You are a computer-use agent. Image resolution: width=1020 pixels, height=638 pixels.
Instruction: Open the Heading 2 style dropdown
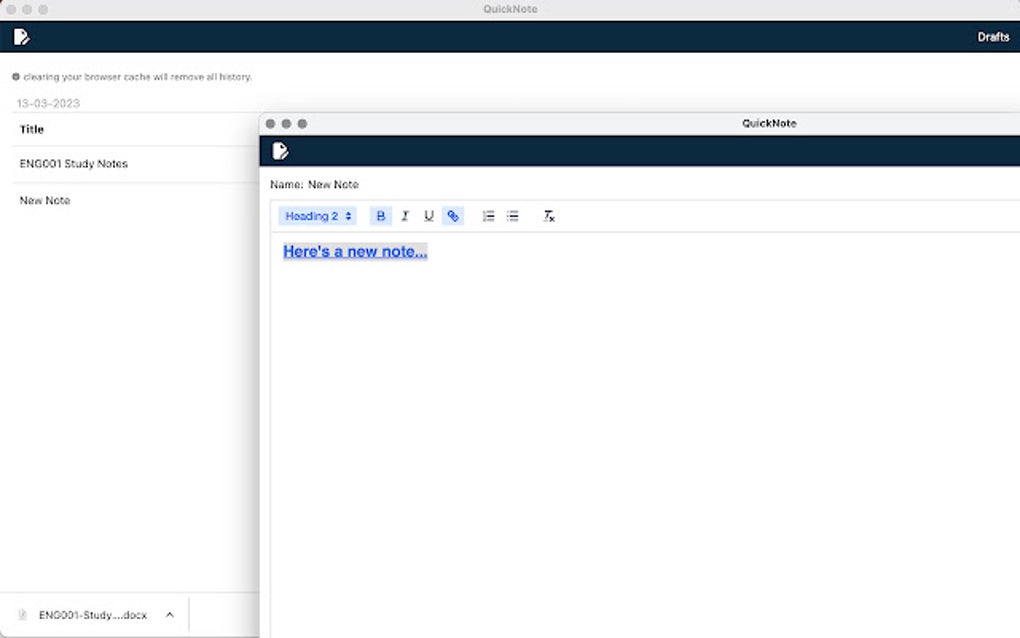[x=317, y=215]
